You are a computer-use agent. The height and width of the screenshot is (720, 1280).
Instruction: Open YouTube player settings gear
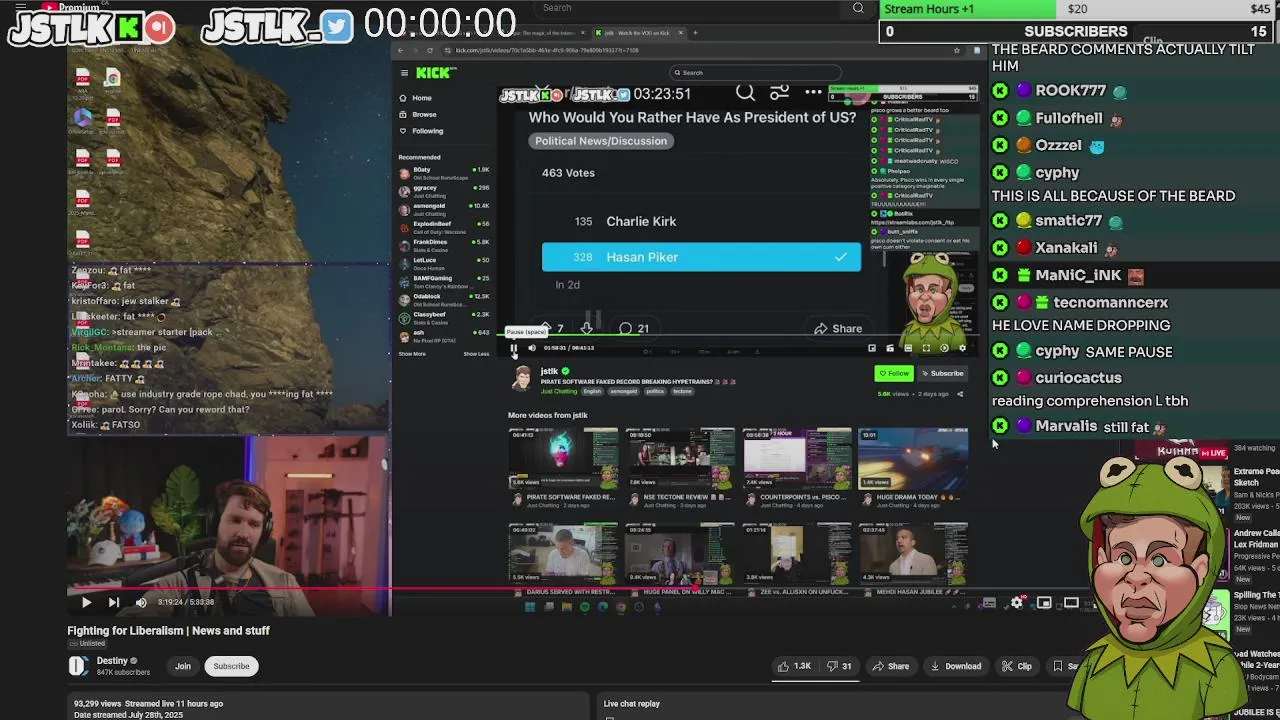click(1017, 603)
